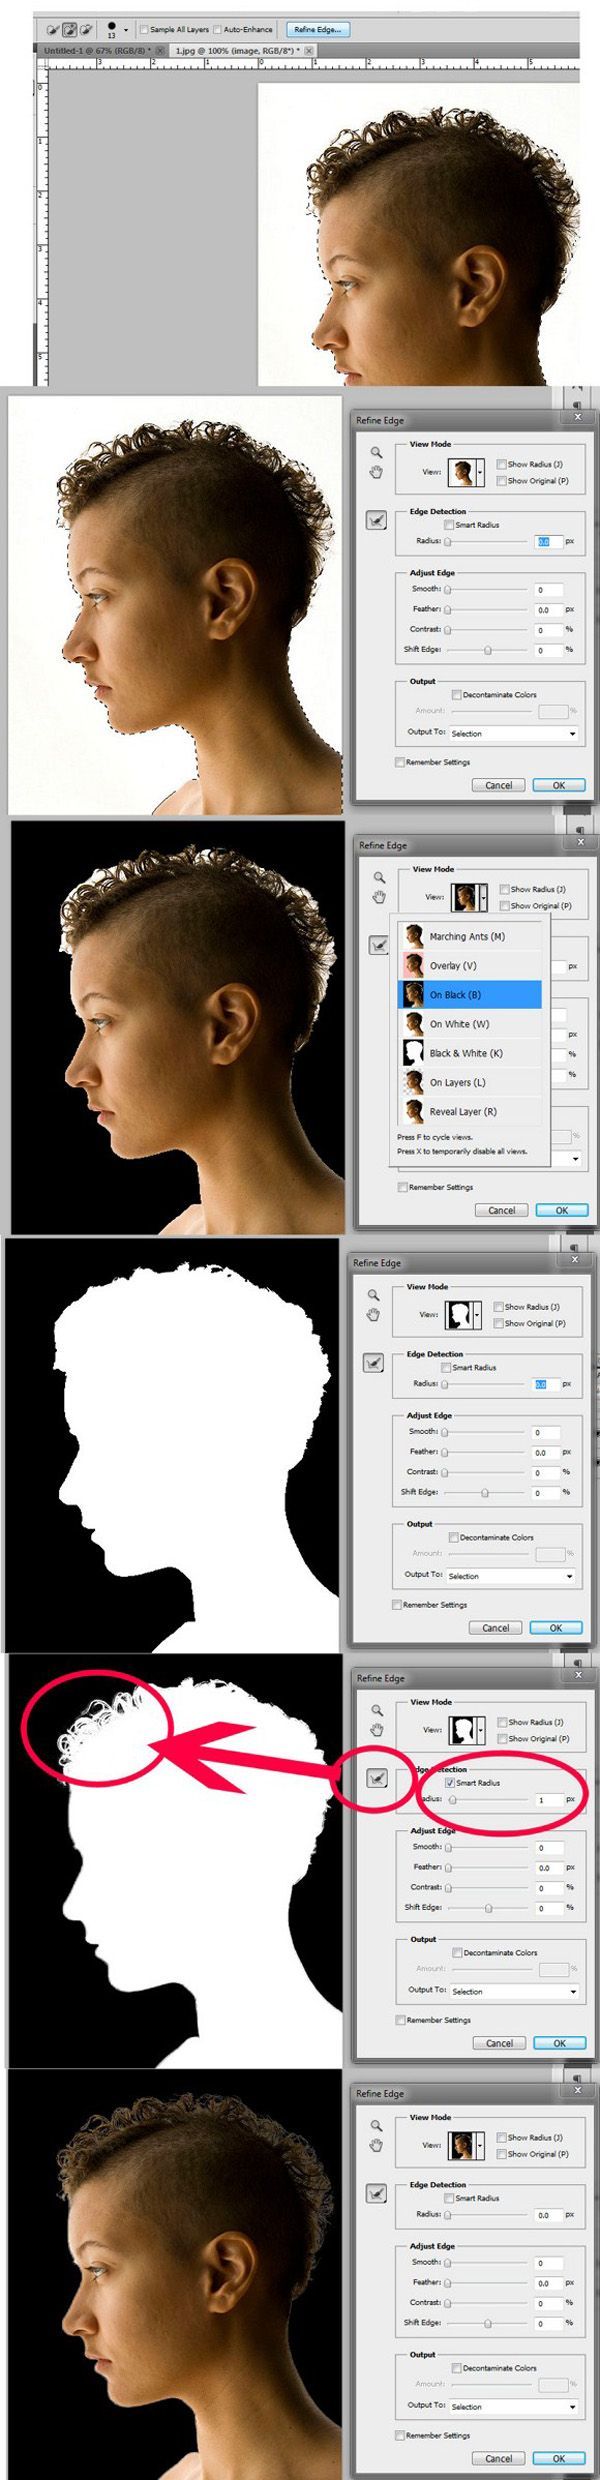Select the Subtract from Selection brush icon

point(86,30)
